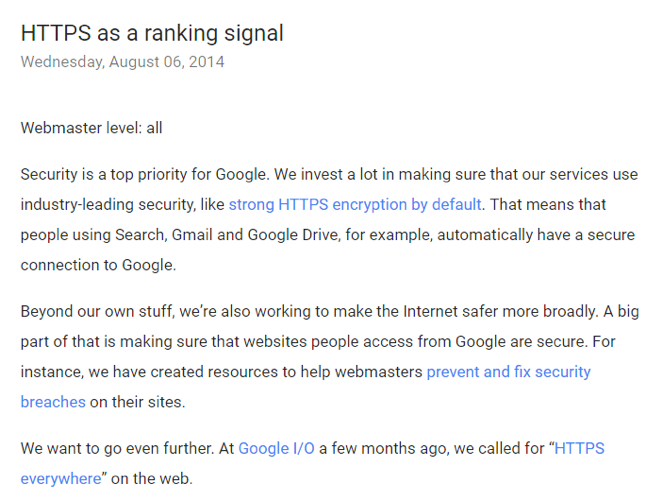Screen dimensions: 663x502
Task: Click the blue "everywhere" link word
Action: coord(61,479)
